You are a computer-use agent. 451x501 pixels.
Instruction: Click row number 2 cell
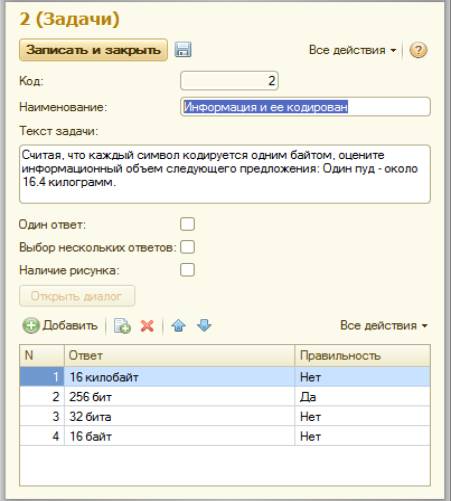(x=42, y=397)
